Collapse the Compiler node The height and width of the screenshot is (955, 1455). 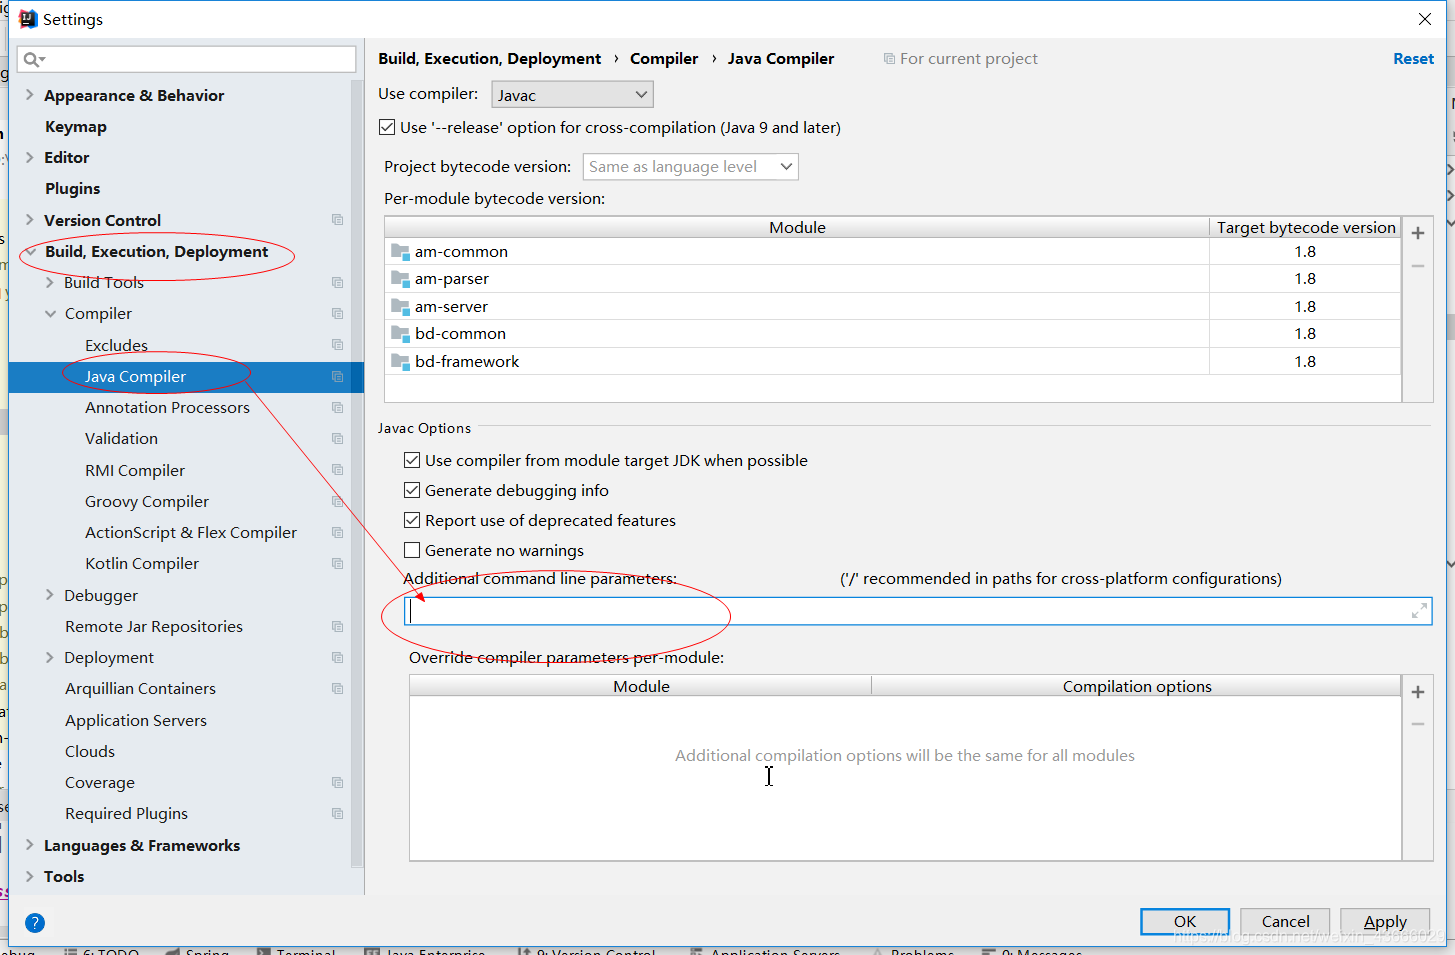point(50,314)
